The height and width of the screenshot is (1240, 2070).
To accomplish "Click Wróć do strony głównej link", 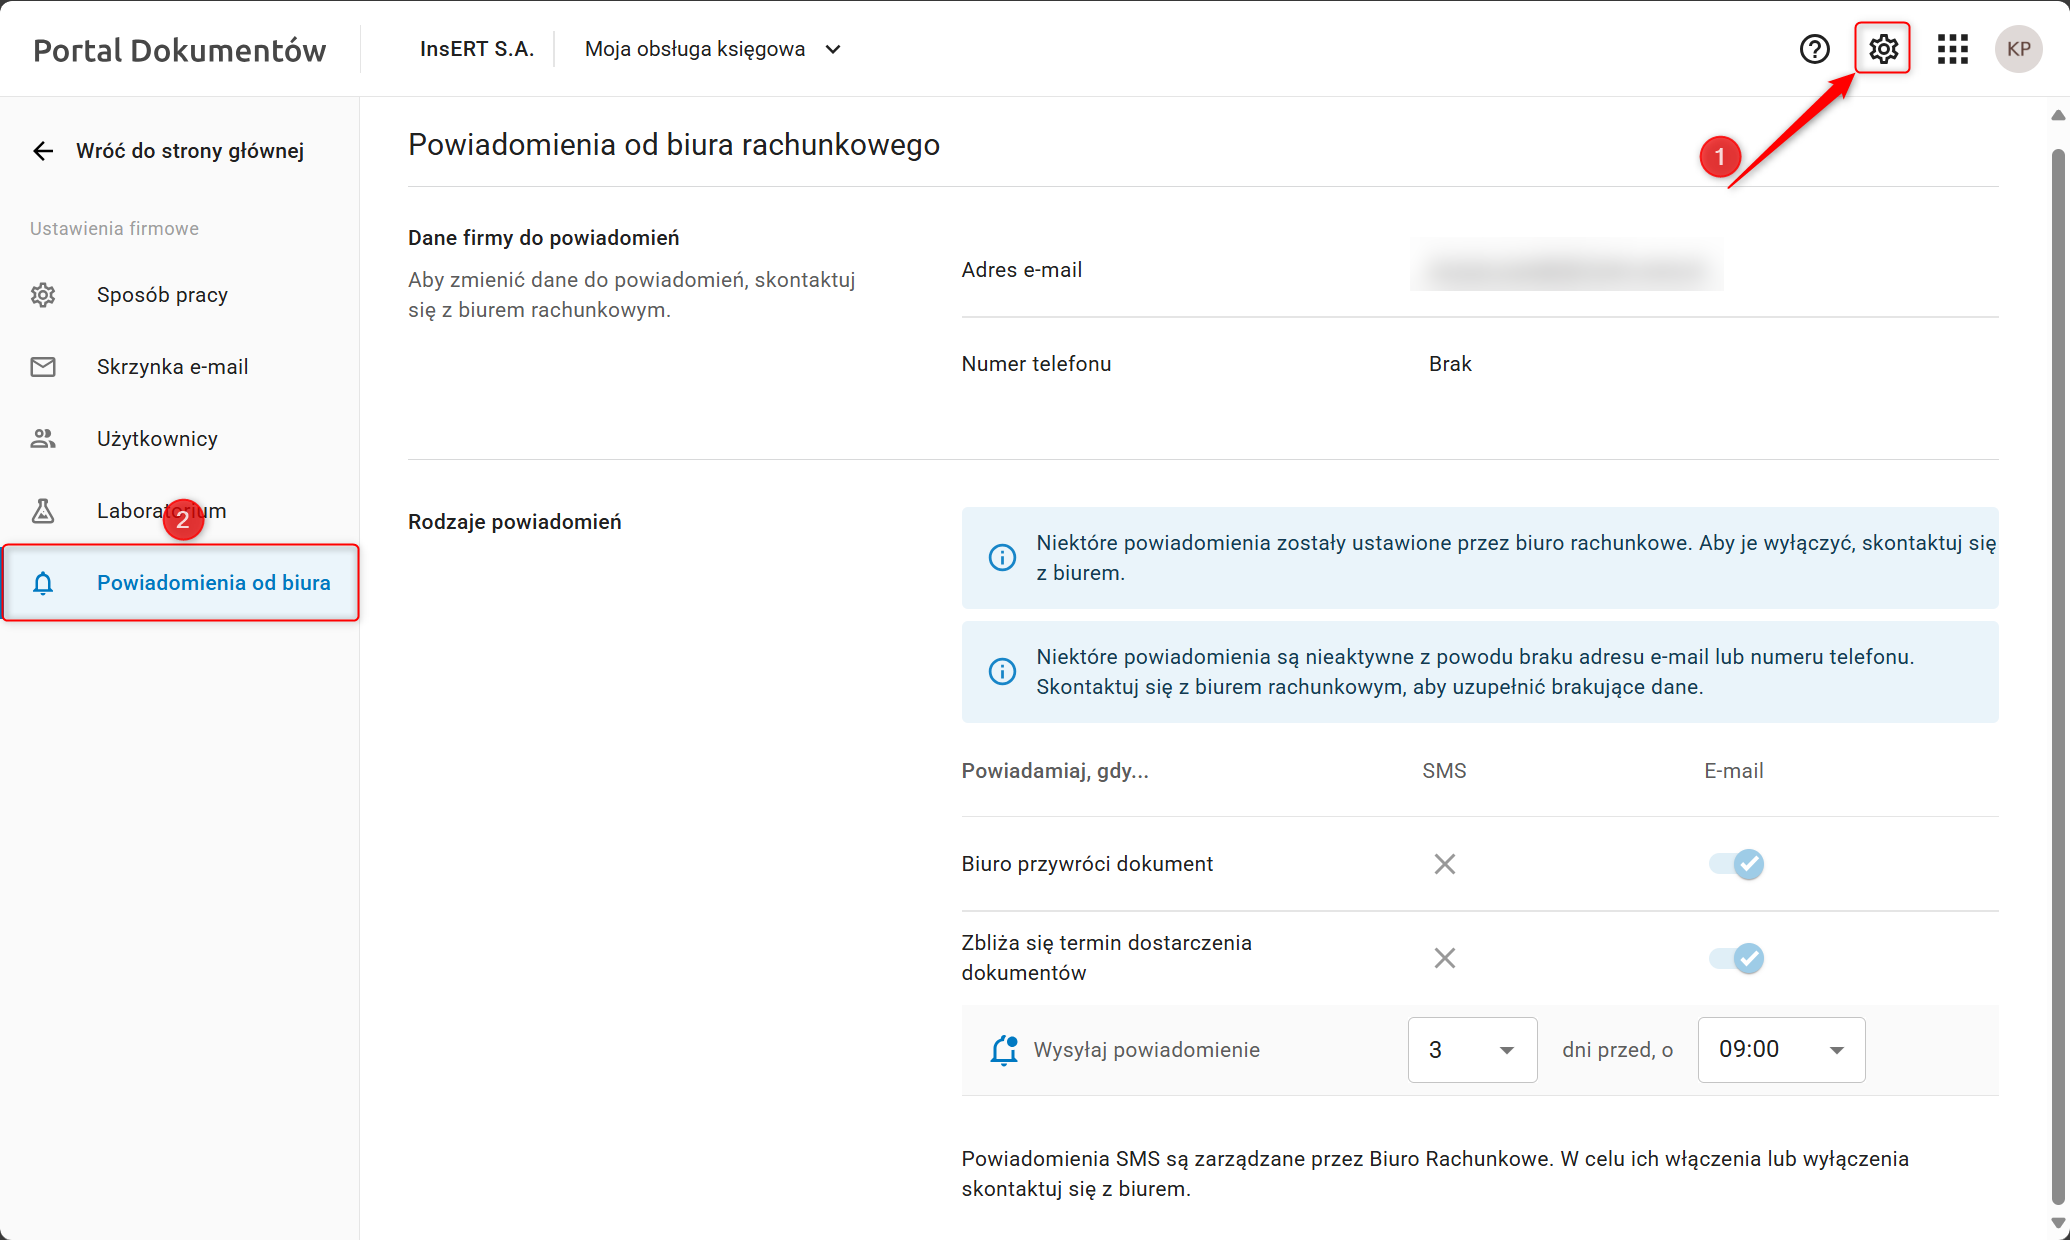I will pyautogui.click(x=190, y=151).
